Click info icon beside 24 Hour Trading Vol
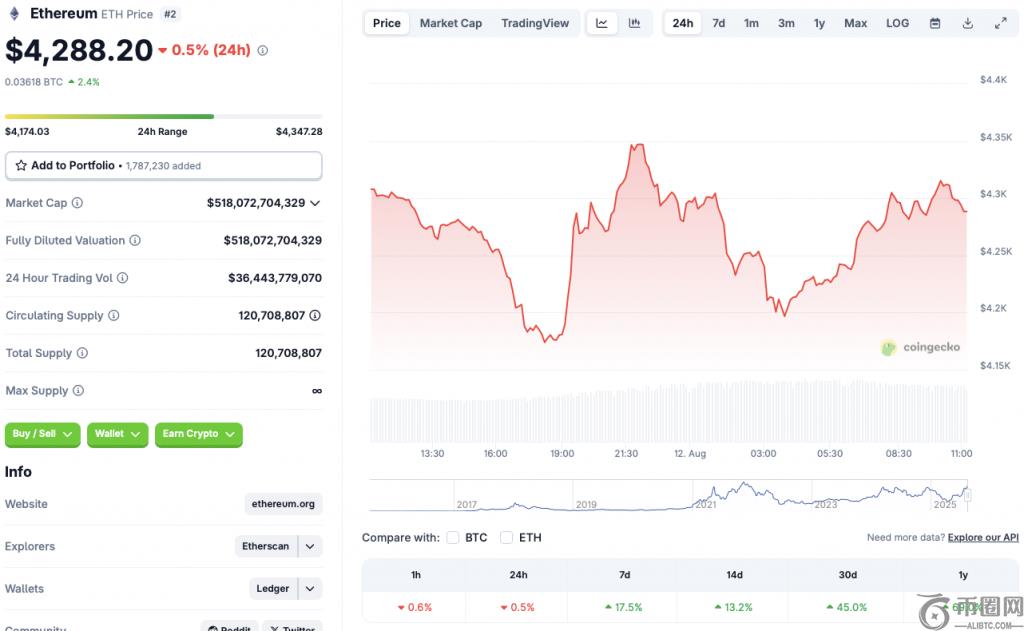1024x631 pixels. click(x=122, y=278)
